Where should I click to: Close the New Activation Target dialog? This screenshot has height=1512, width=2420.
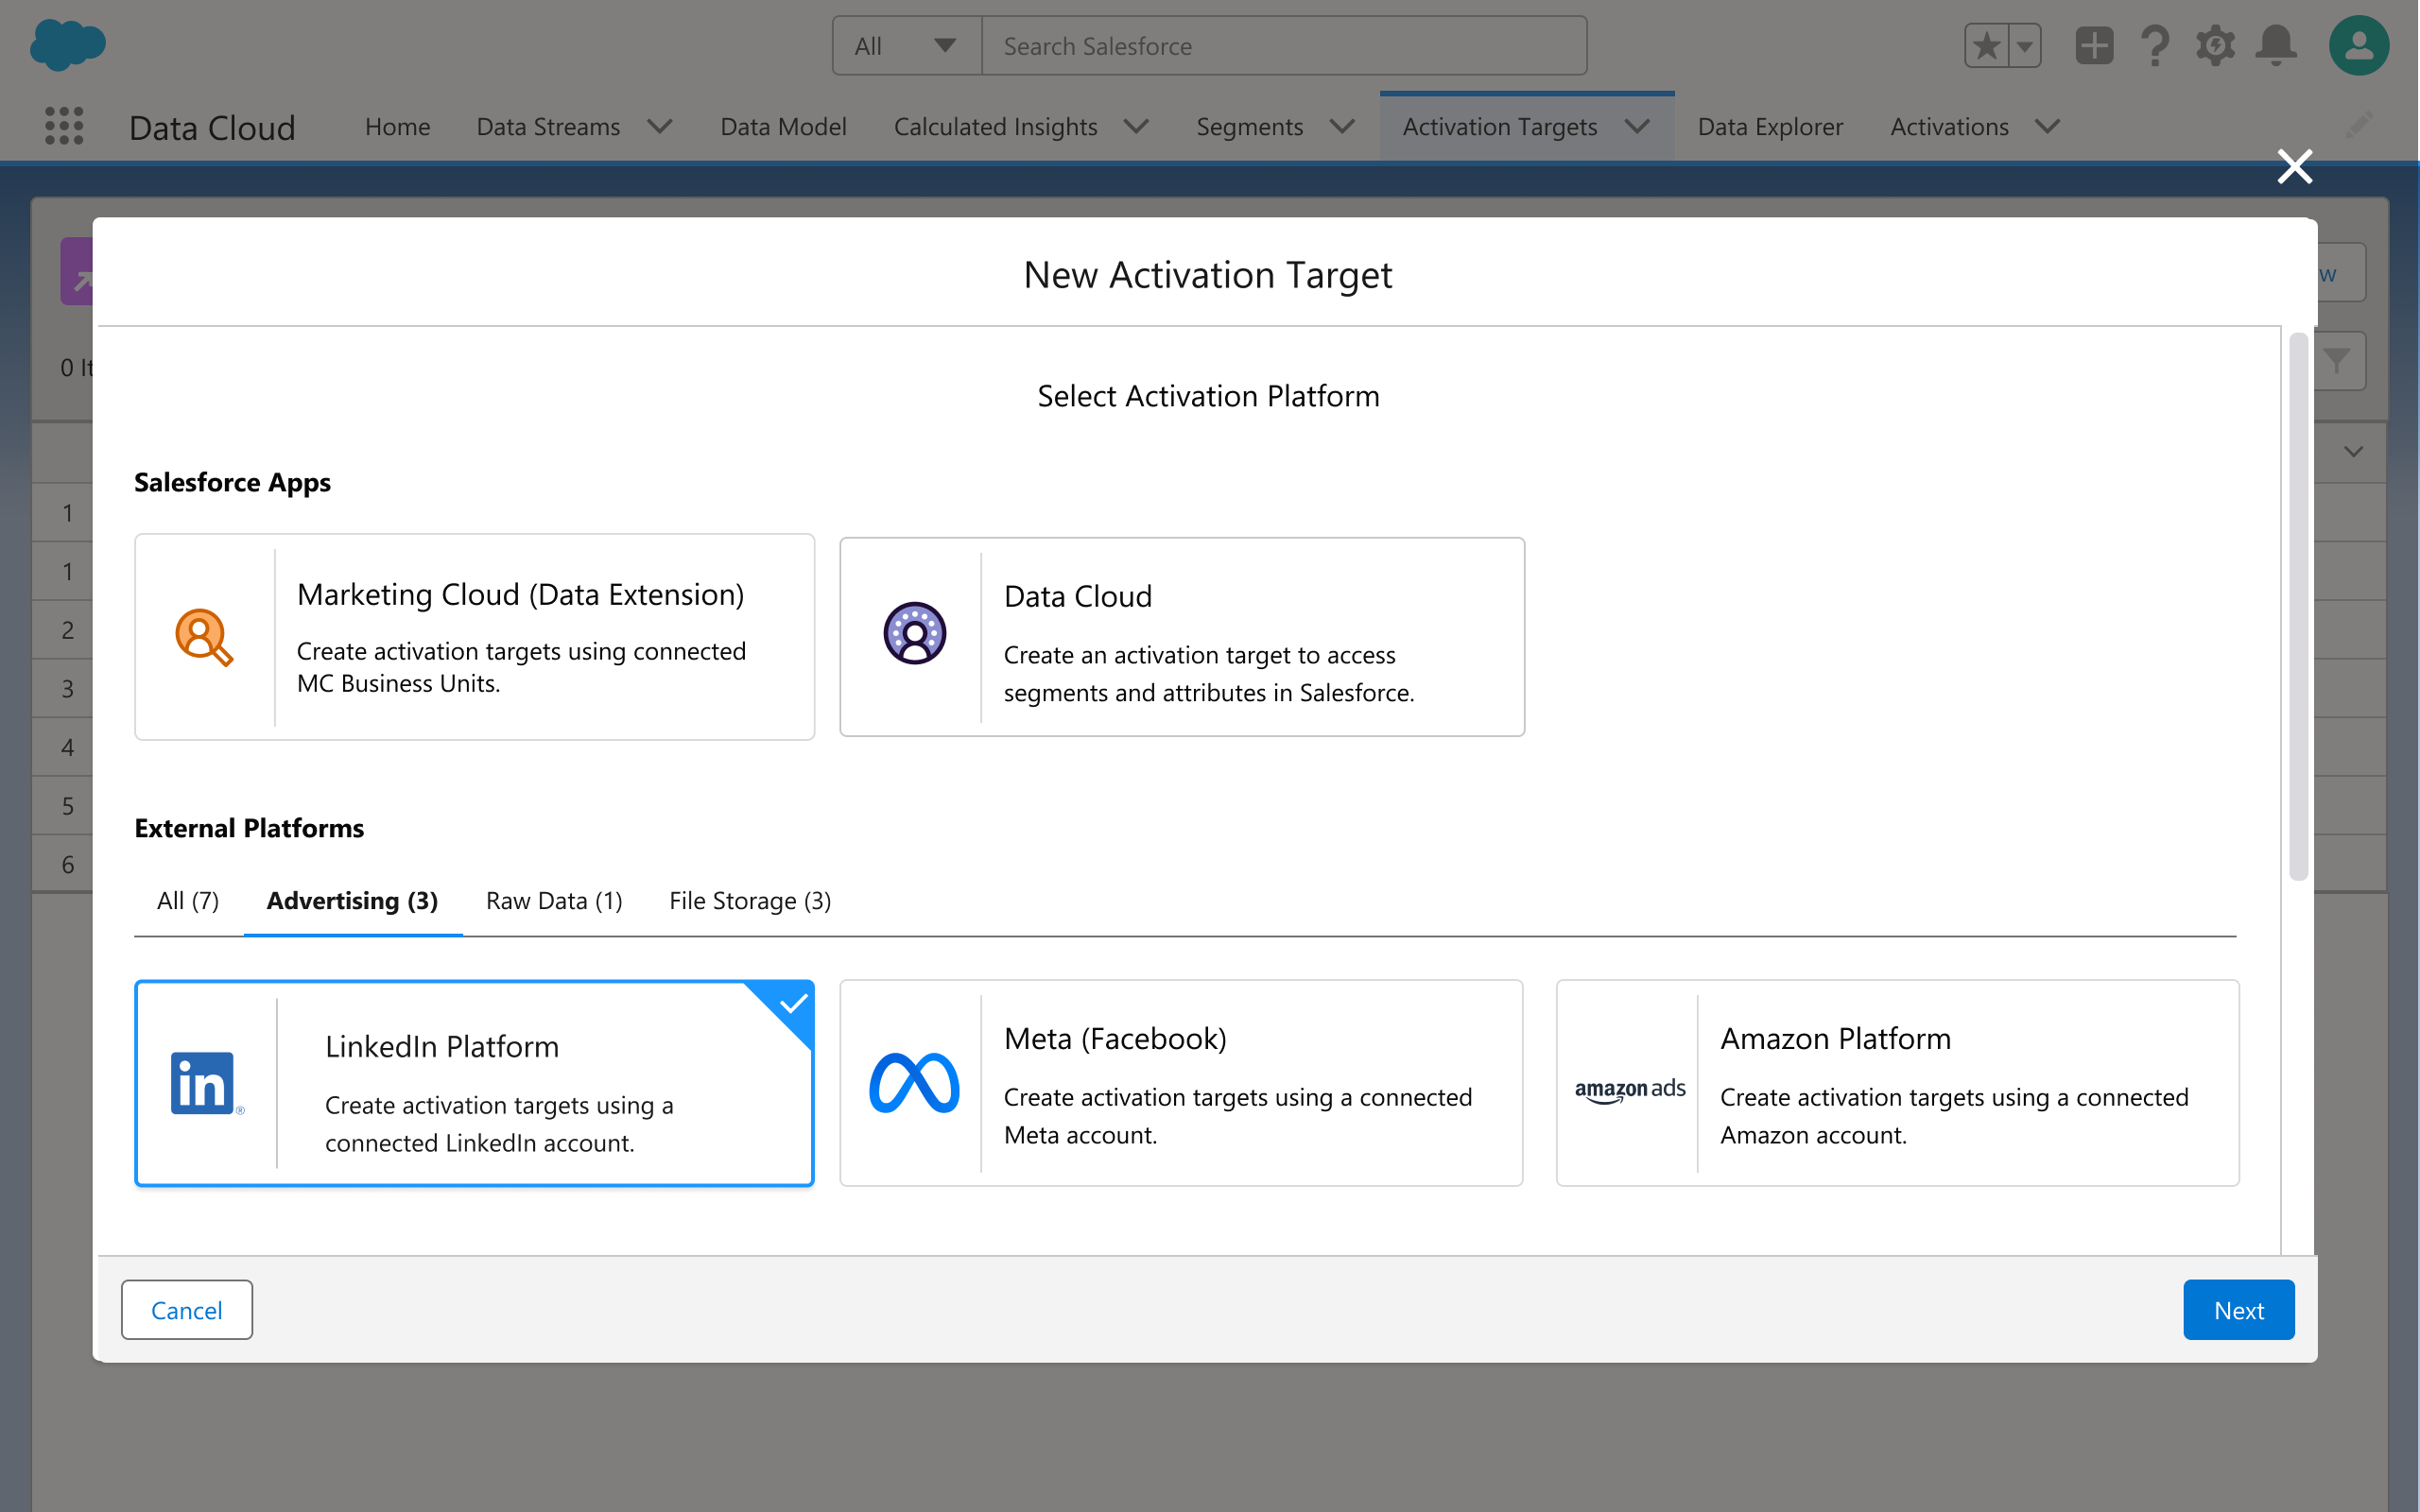coord(2295,167)
